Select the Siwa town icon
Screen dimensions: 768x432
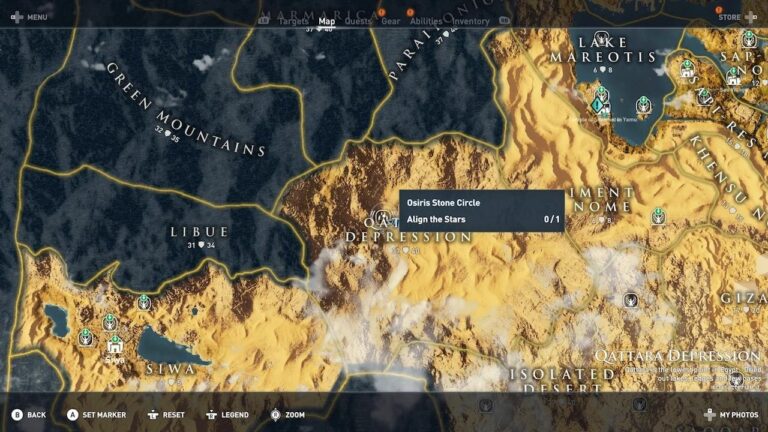pyautogui.click(x=115, y=344)
